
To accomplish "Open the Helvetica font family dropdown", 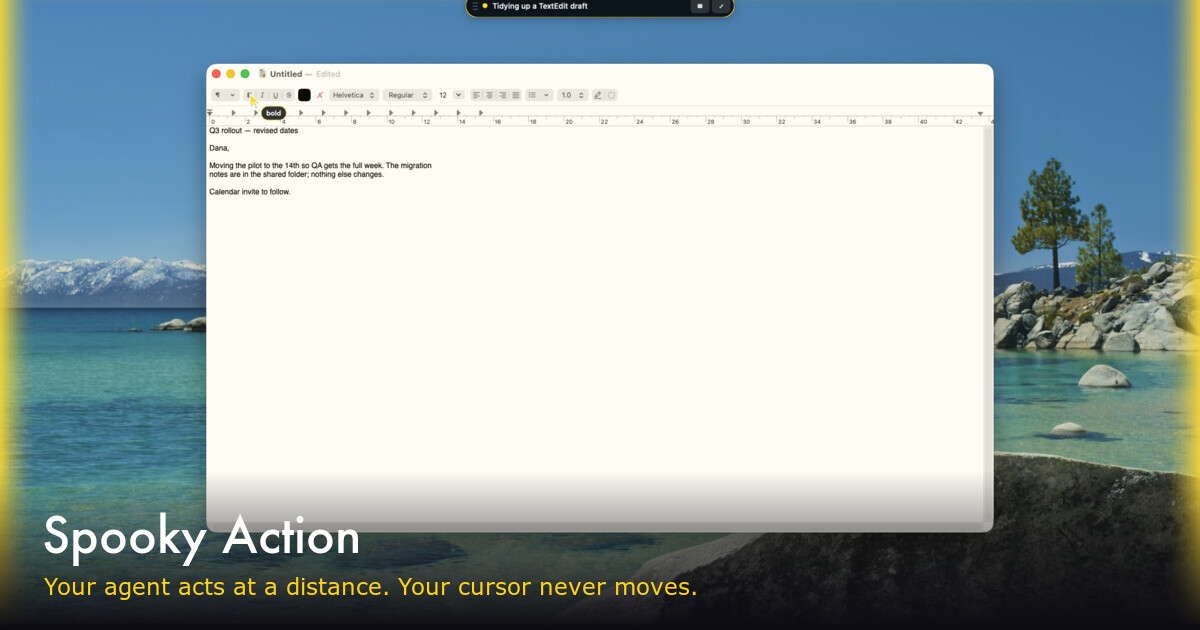I will [354, 95].
